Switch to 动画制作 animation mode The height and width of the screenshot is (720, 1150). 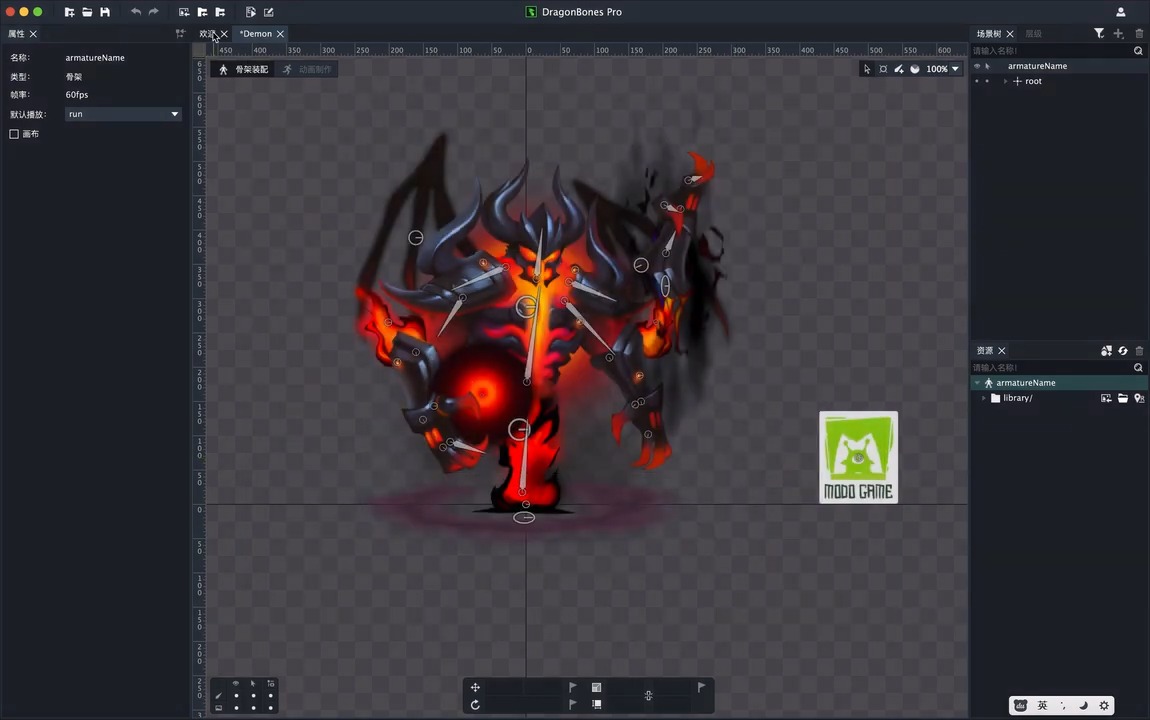click(x=308, y=69)
